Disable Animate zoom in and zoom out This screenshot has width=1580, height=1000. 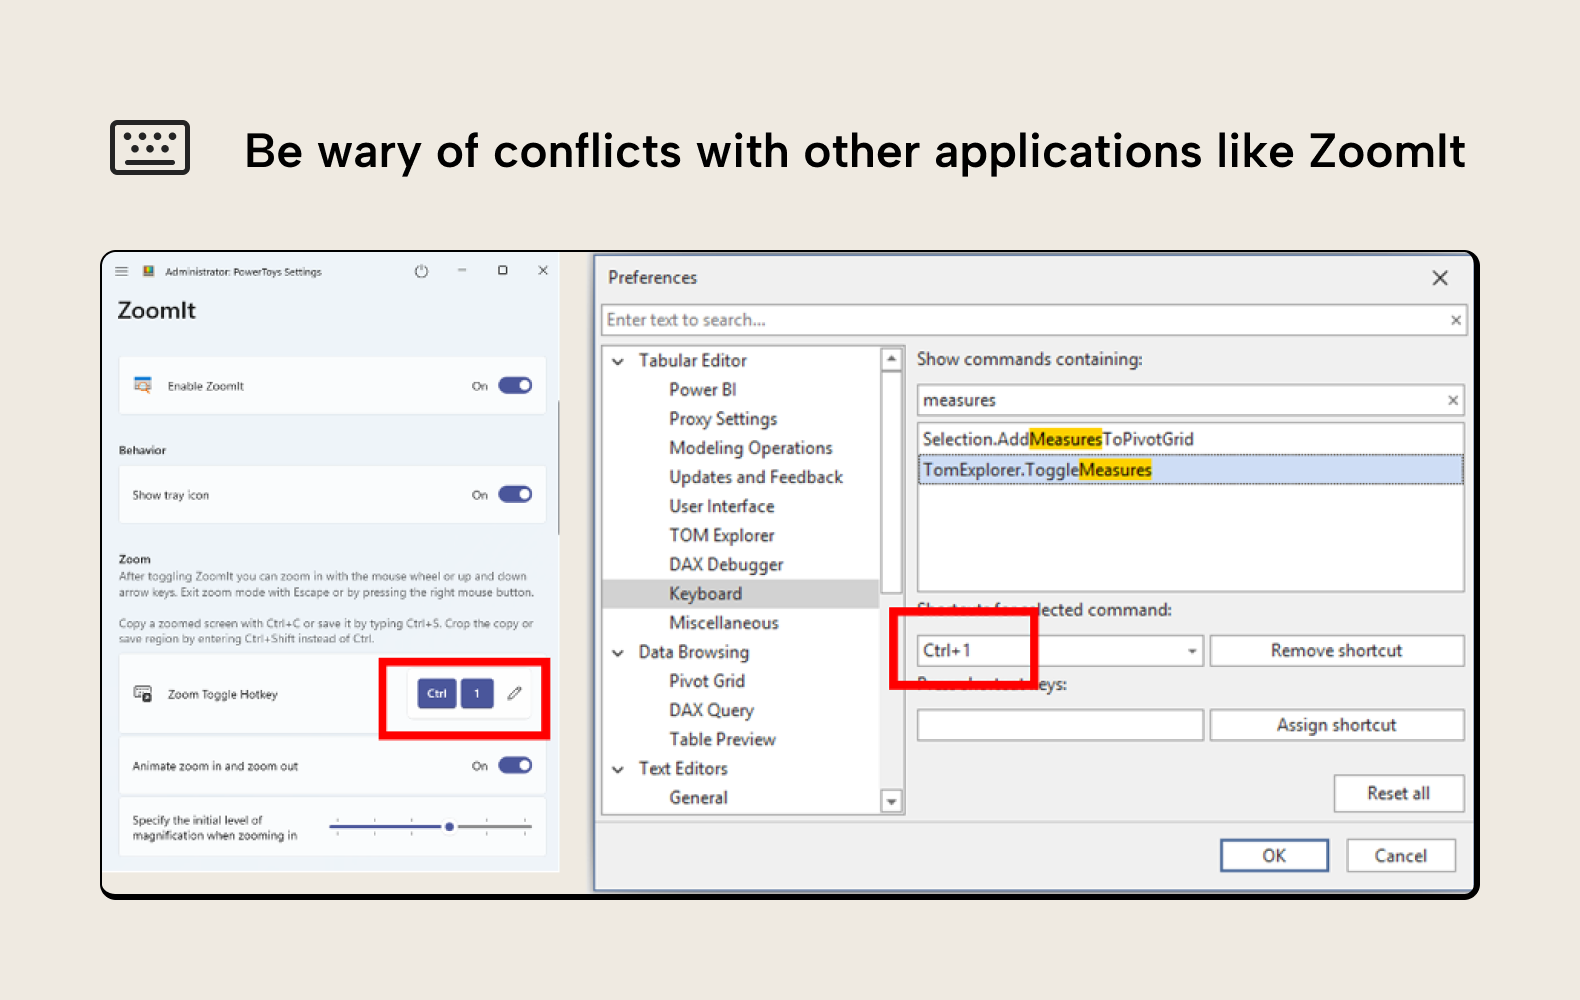[x=515, y=765]
